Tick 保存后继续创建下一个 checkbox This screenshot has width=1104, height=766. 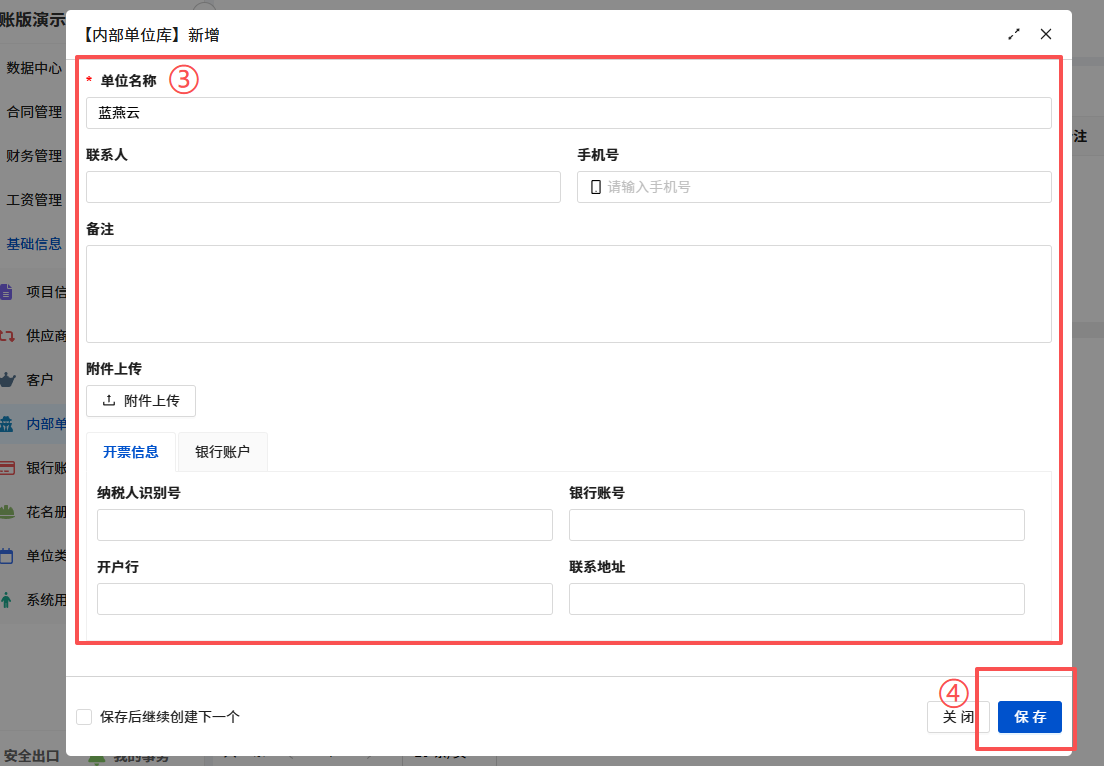84,717
